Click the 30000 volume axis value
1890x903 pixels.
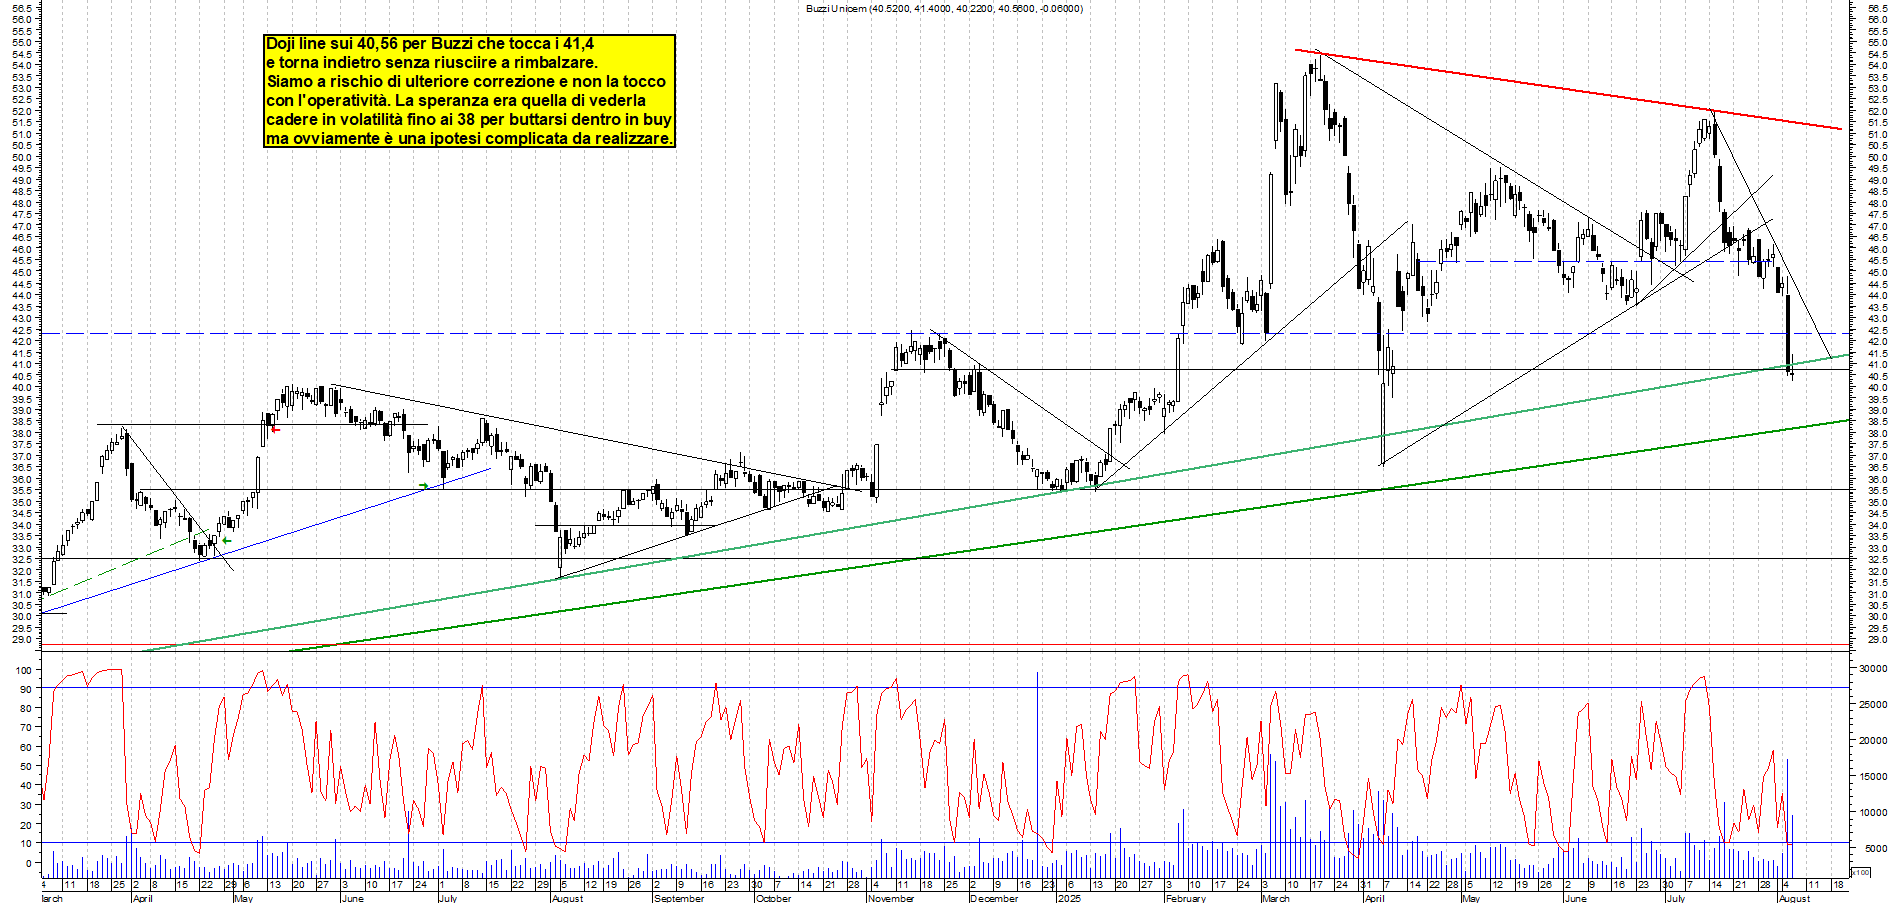click(x=1872, y=668)
